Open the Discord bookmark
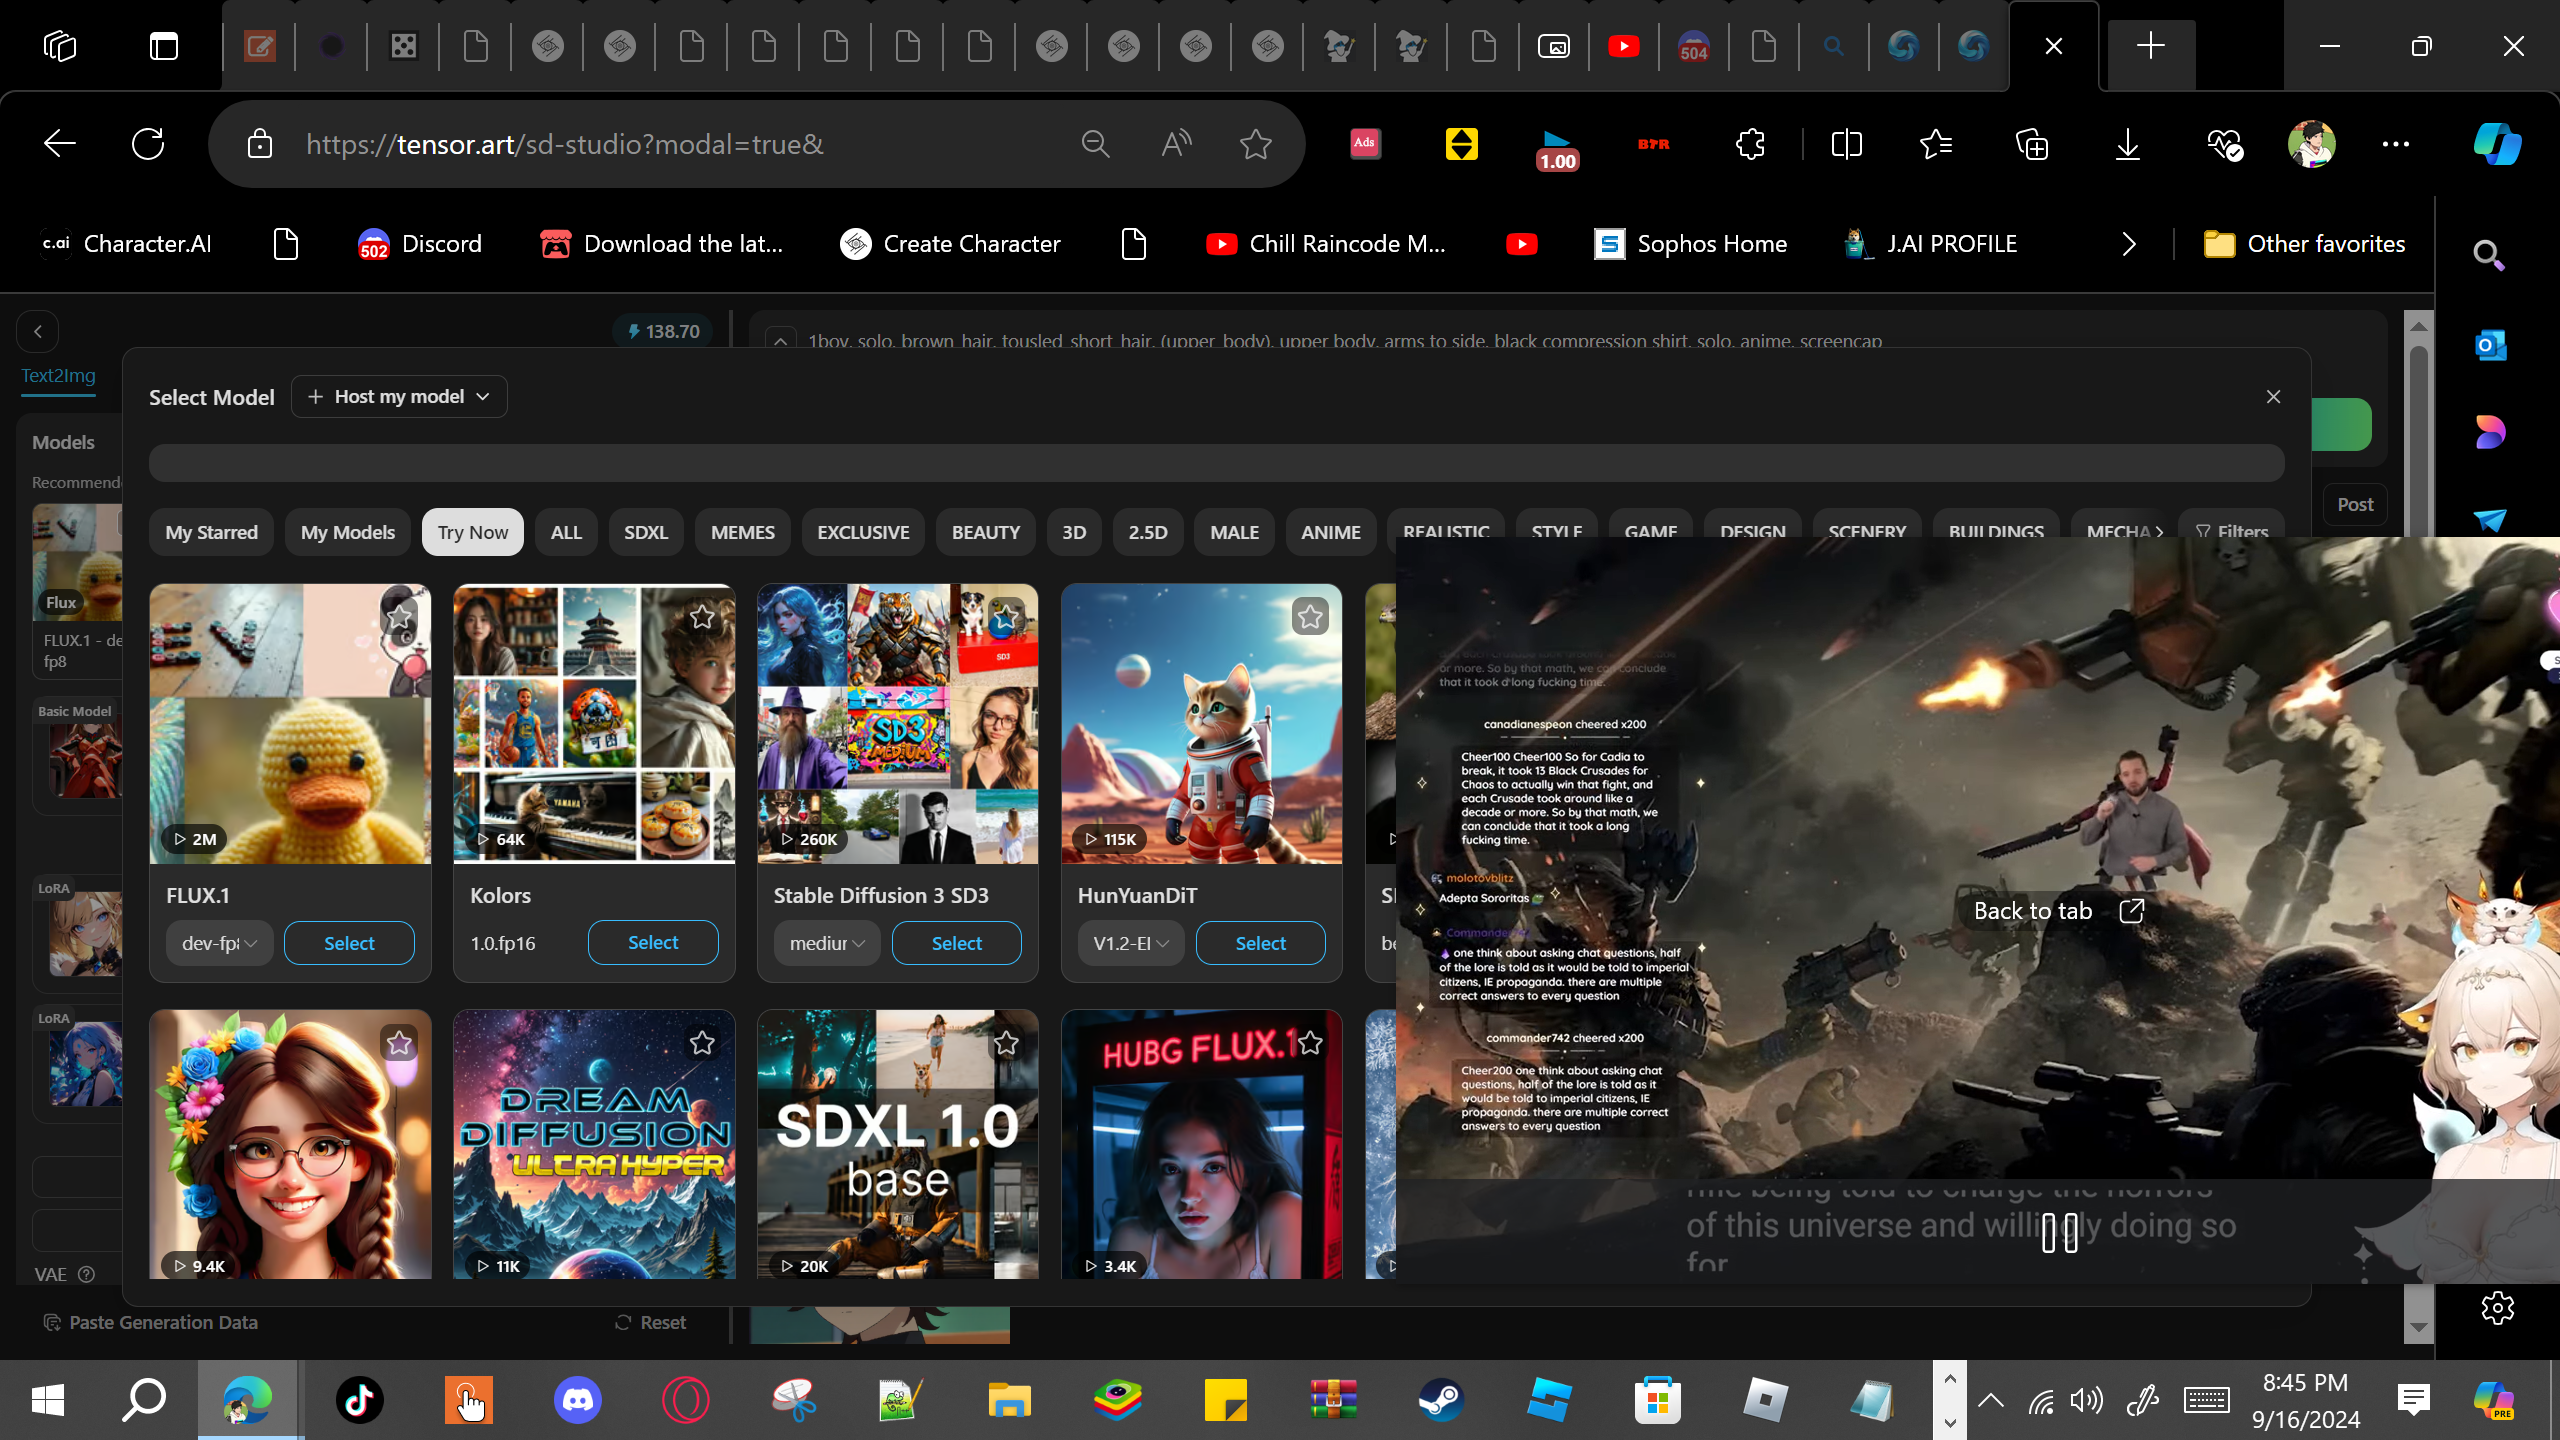Screen dimensions: 2560x1440 coord(420,244)
